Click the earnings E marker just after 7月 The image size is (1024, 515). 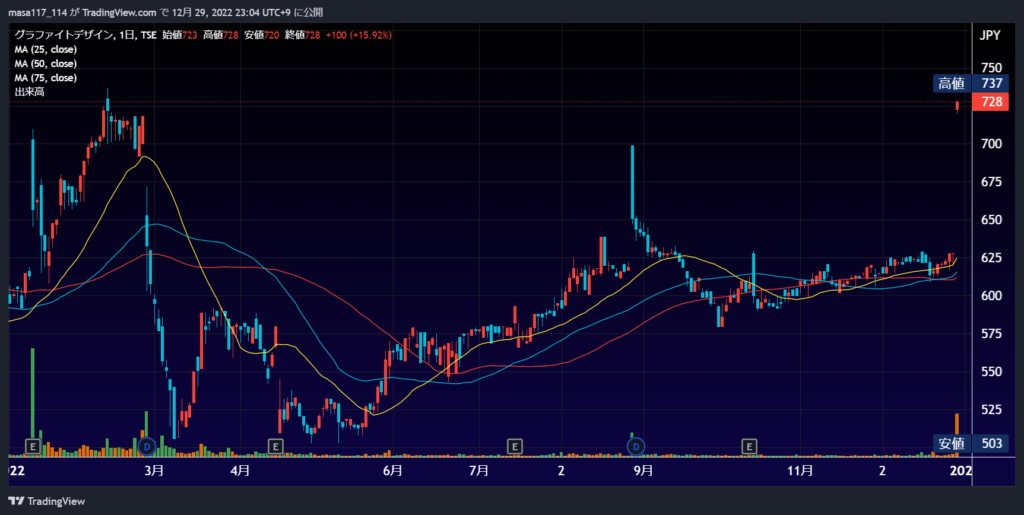pyautogui.click(x=515, y=446)
